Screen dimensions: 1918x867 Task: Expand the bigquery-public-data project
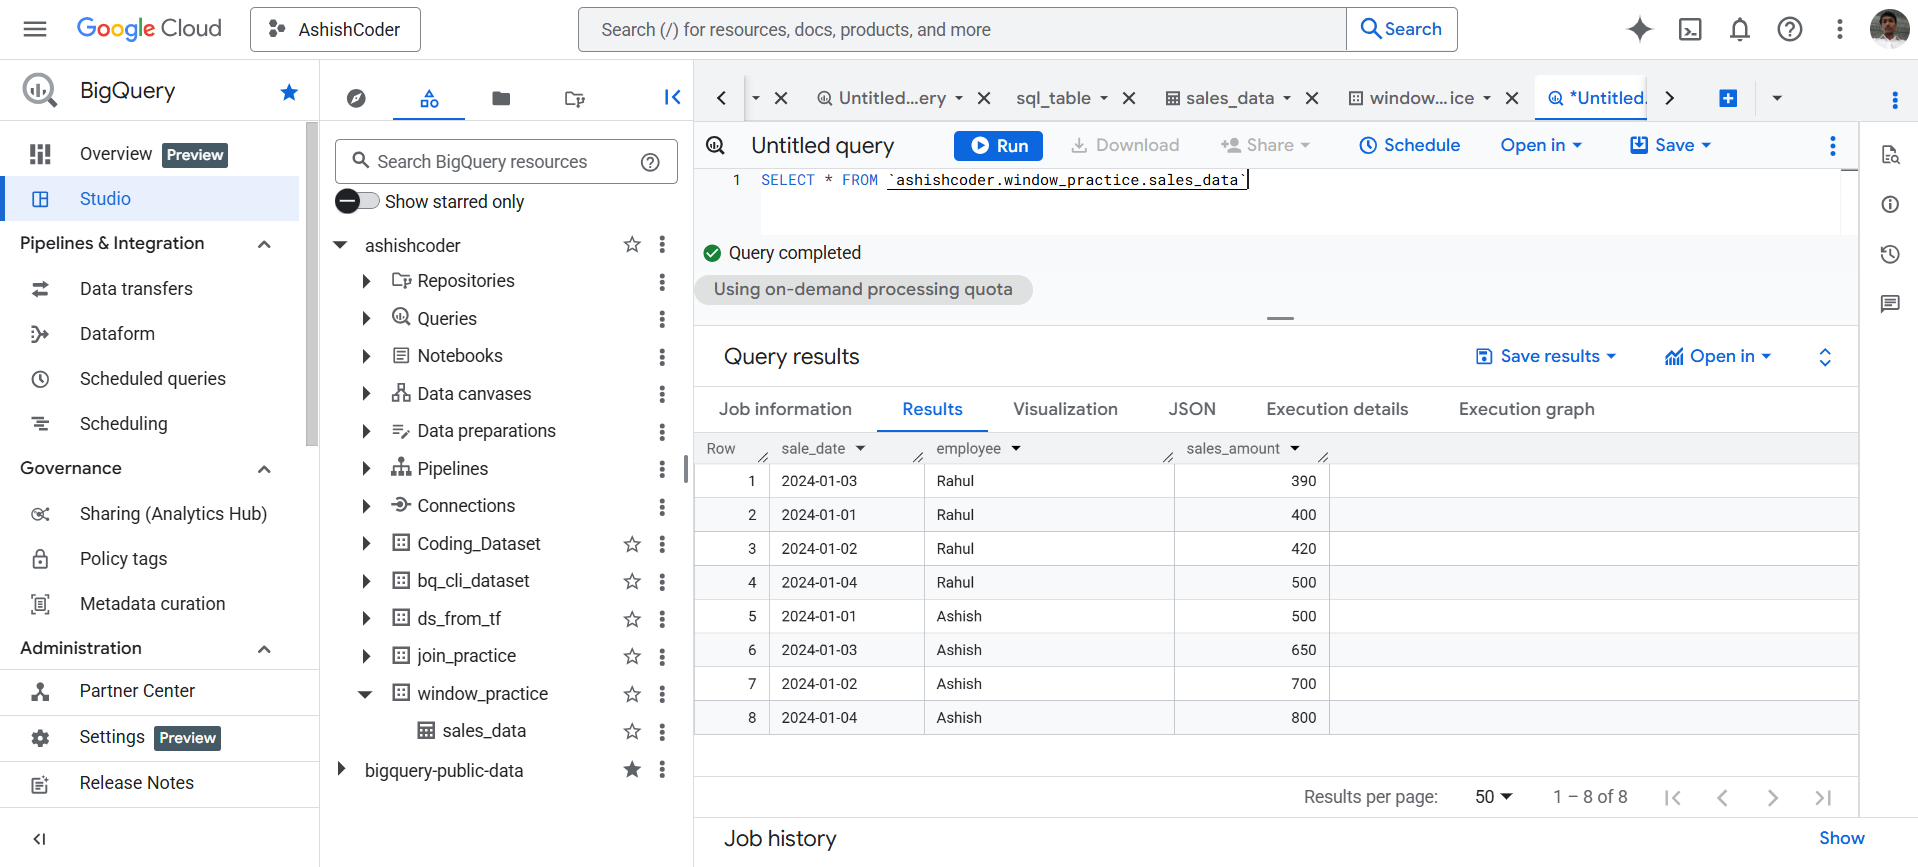[x=341, y=769]
